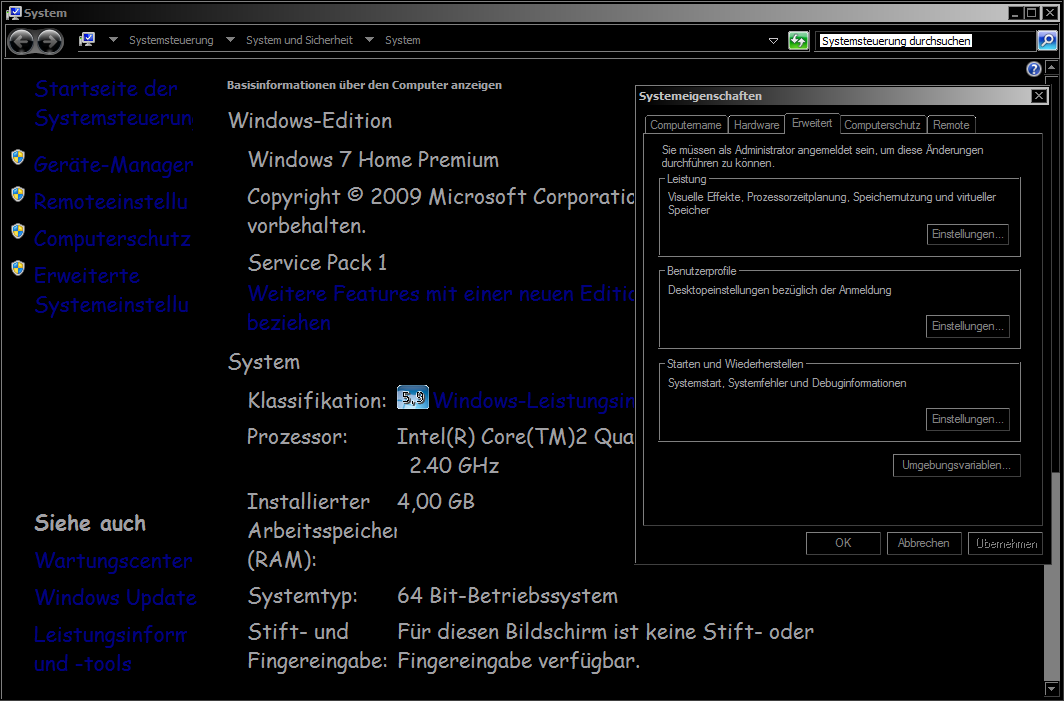Open the address bar history dropdown
This screenshot has height=701, width=1064.
point(773,41)
